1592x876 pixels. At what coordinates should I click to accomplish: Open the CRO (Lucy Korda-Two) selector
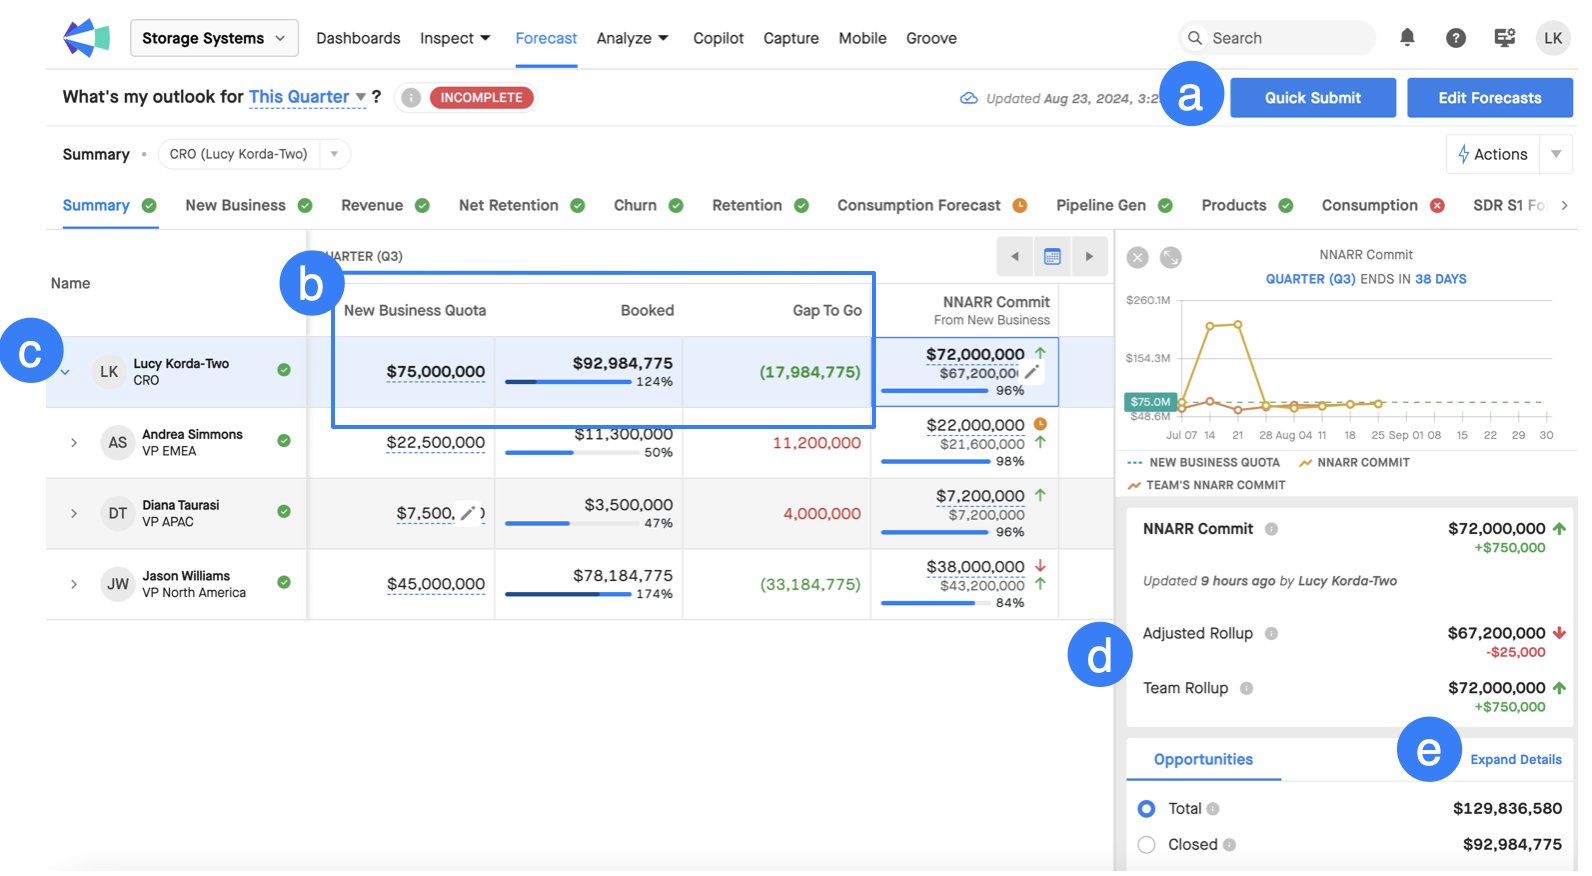254,154
